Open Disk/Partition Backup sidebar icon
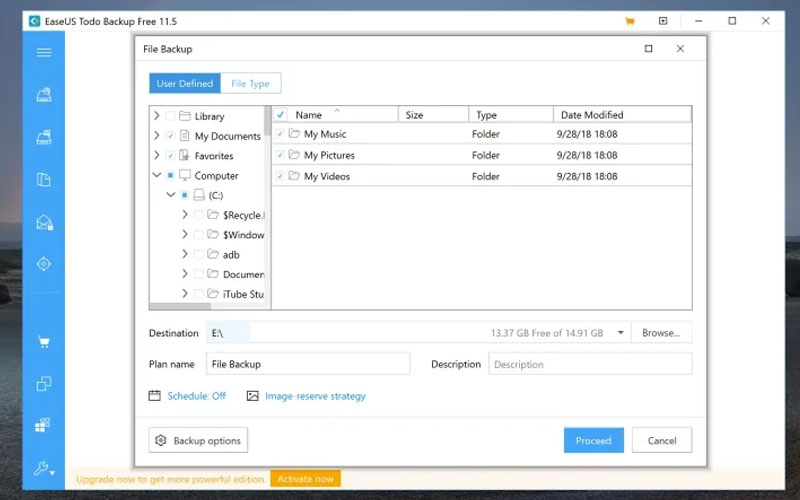Screen dimensions: 800x500 (x=44, y=95)
